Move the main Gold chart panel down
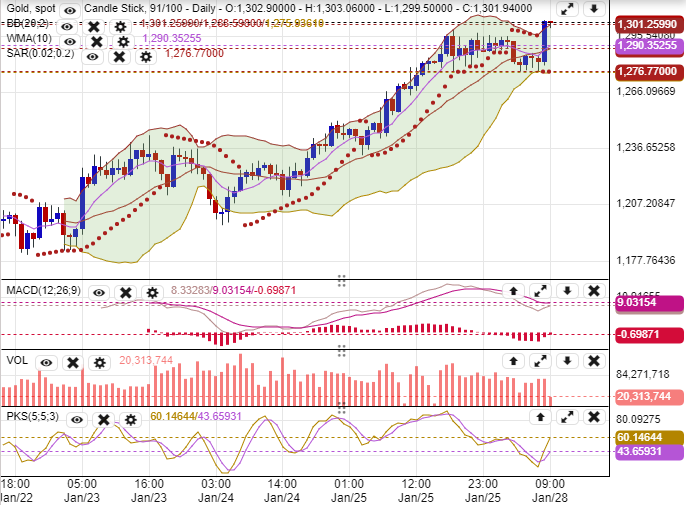686x505 pixels. pyautogui.click(x=593, y=9)
